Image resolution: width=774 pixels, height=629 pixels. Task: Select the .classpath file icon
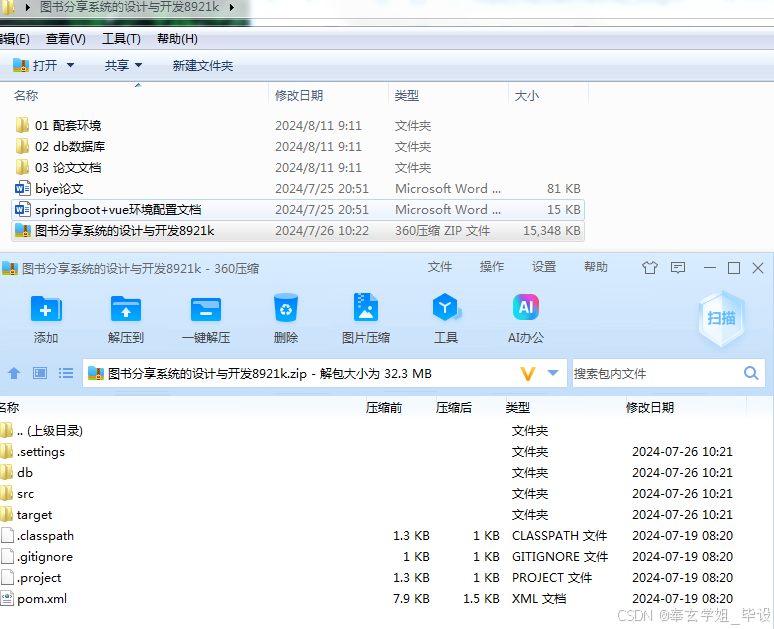pyautogui.click(x=7, y=535)
